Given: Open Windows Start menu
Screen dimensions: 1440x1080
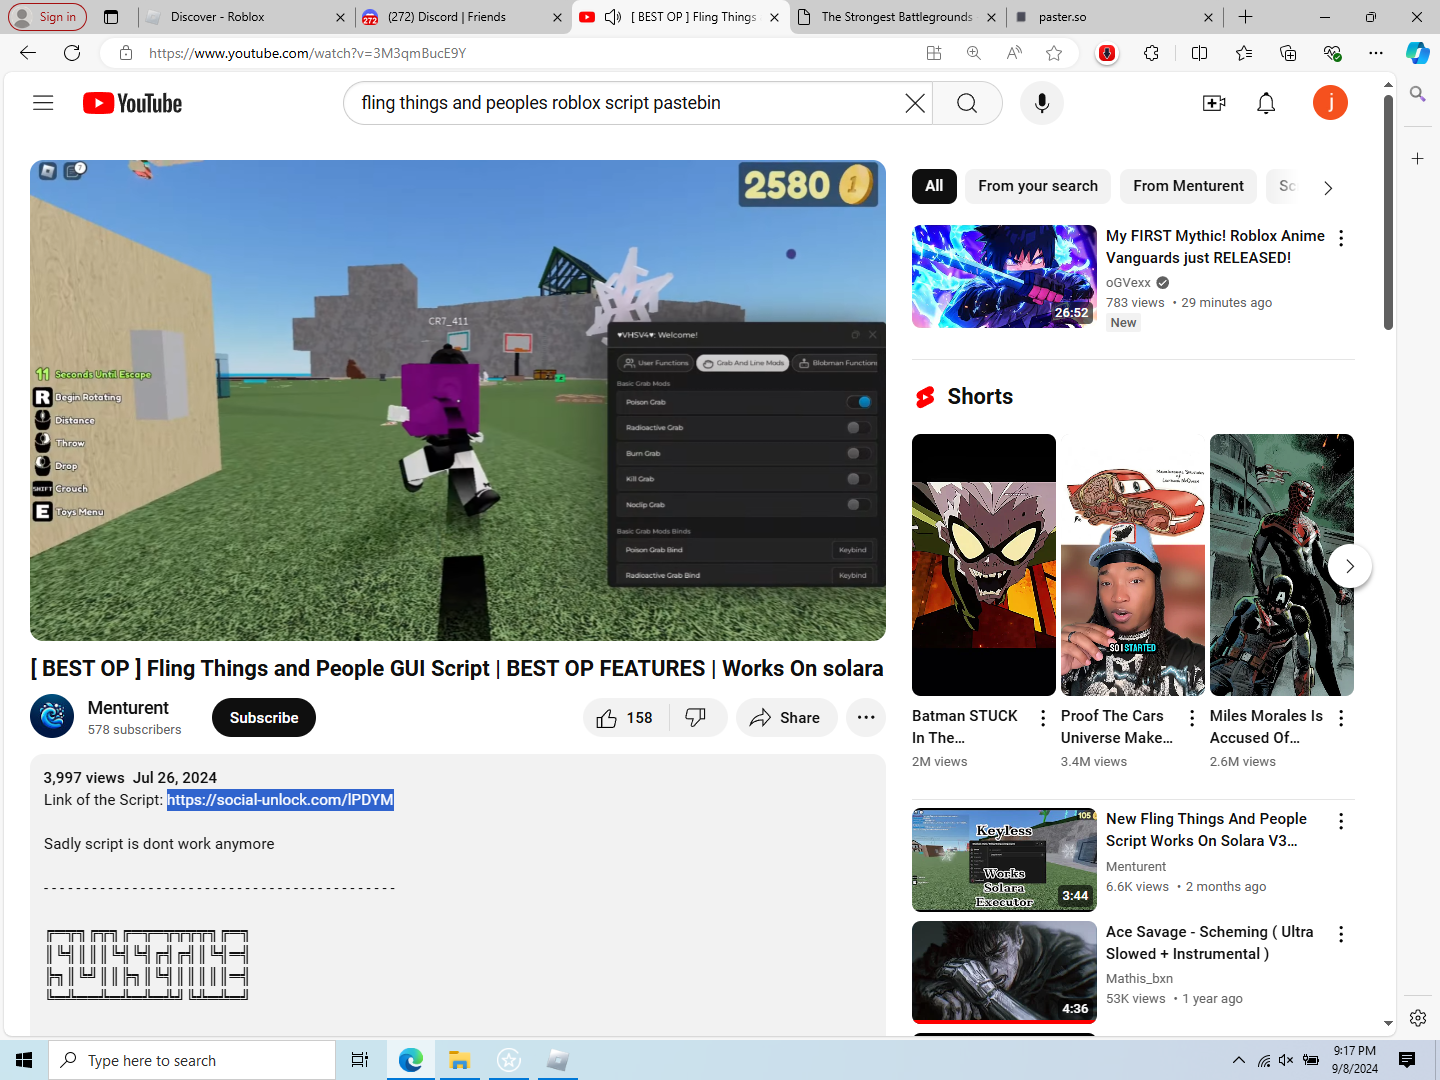Looking at the screenshot, I should pos(24,1060).
